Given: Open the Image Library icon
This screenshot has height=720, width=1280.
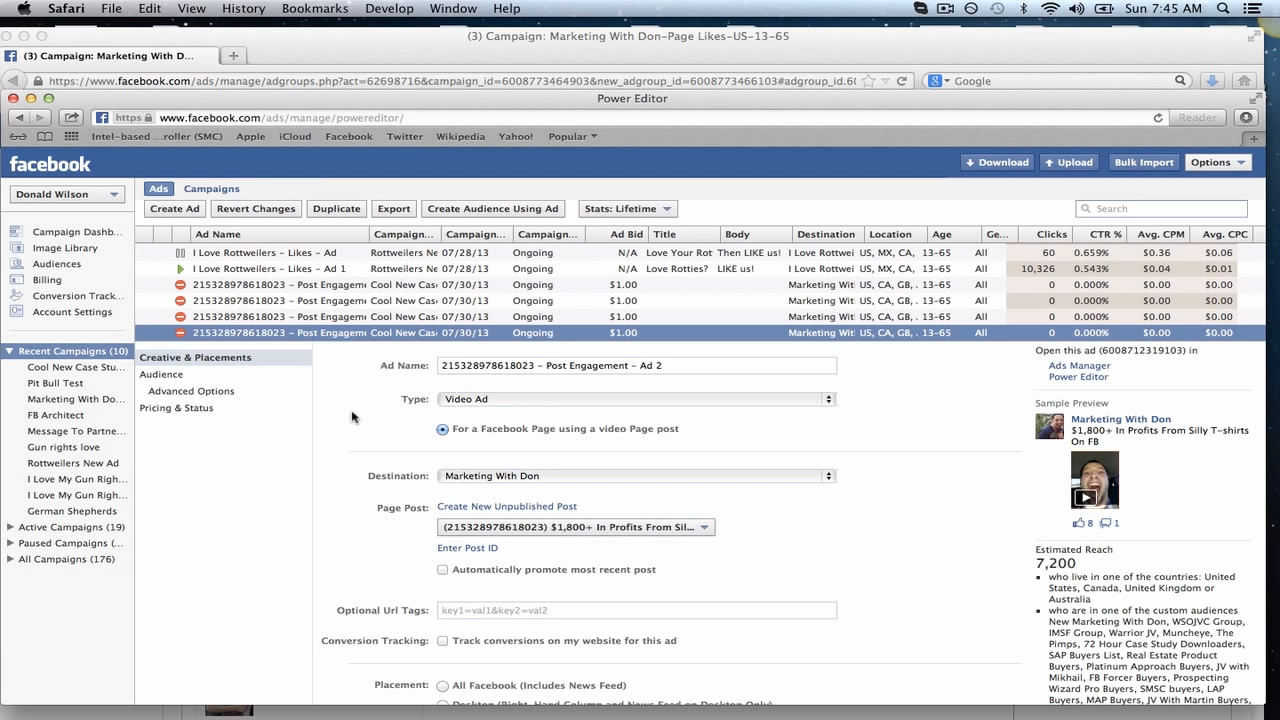Looking at the screenshot, I should point(15,248).
